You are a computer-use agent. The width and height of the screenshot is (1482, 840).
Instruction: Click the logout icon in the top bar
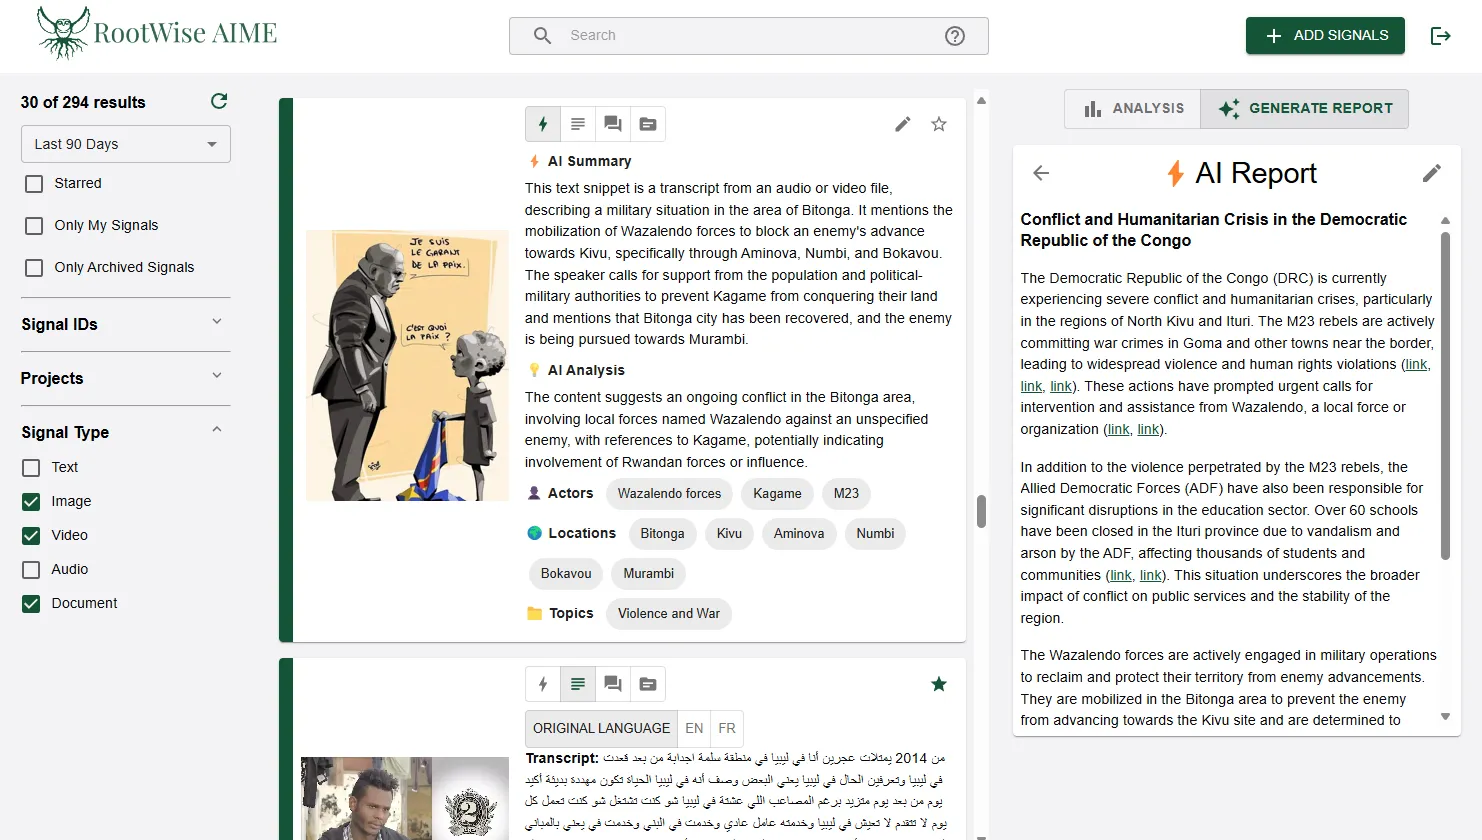pos(1441,35)
